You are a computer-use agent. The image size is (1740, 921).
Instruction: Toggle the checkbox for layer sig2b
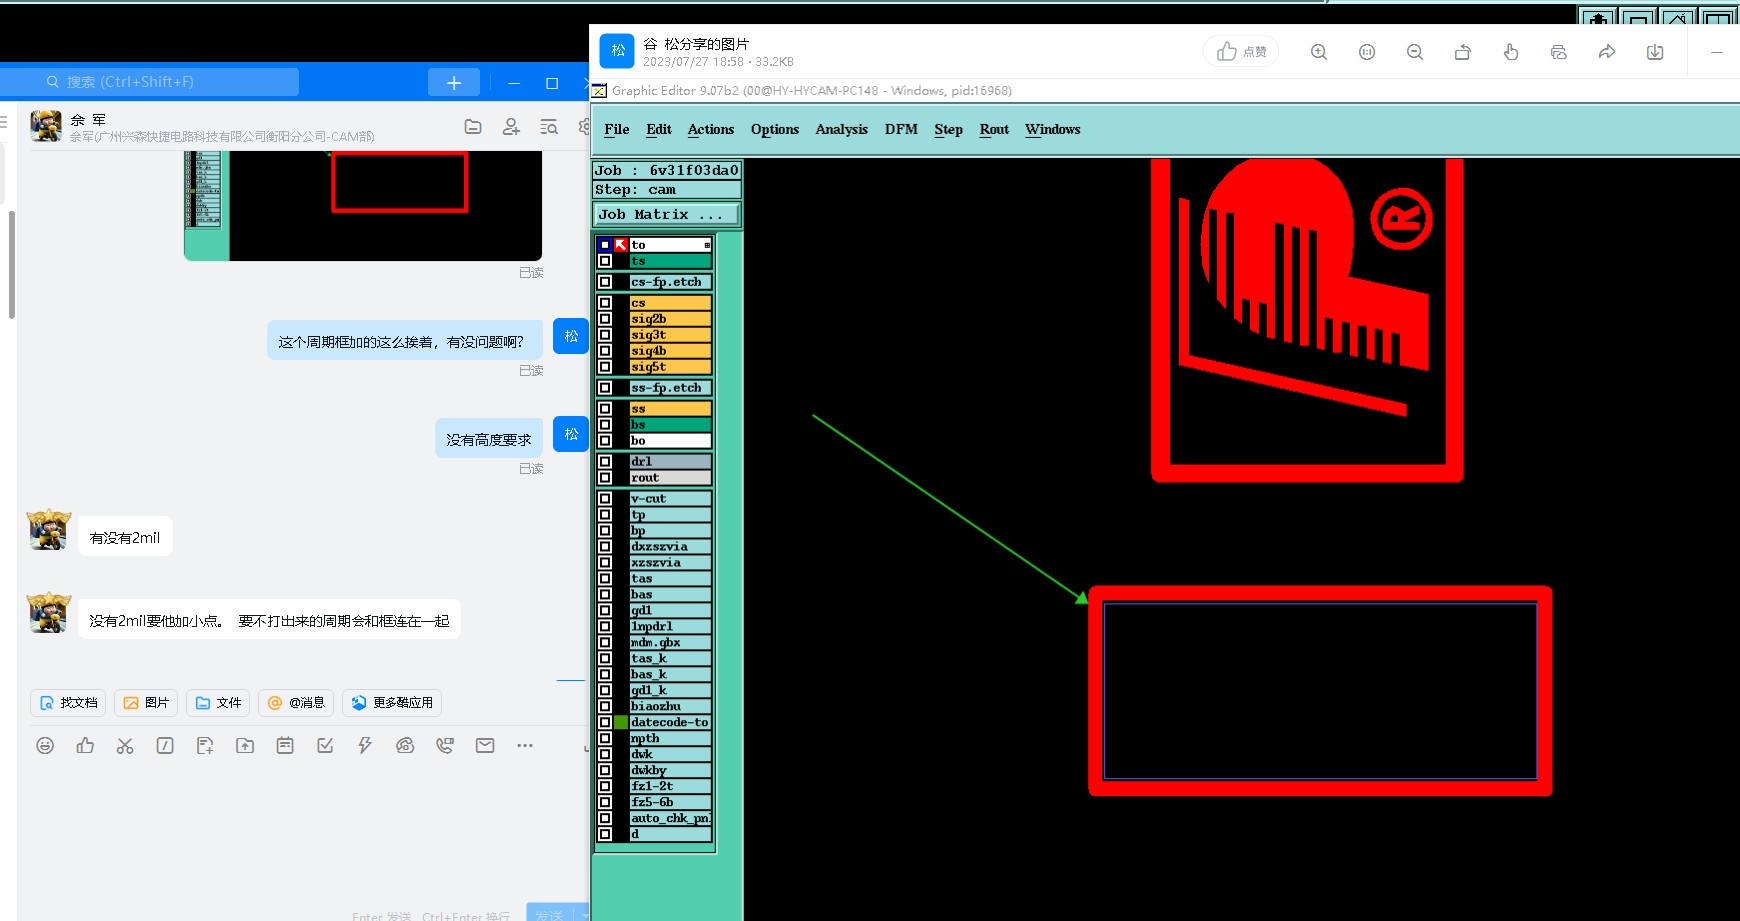(605, 319)
